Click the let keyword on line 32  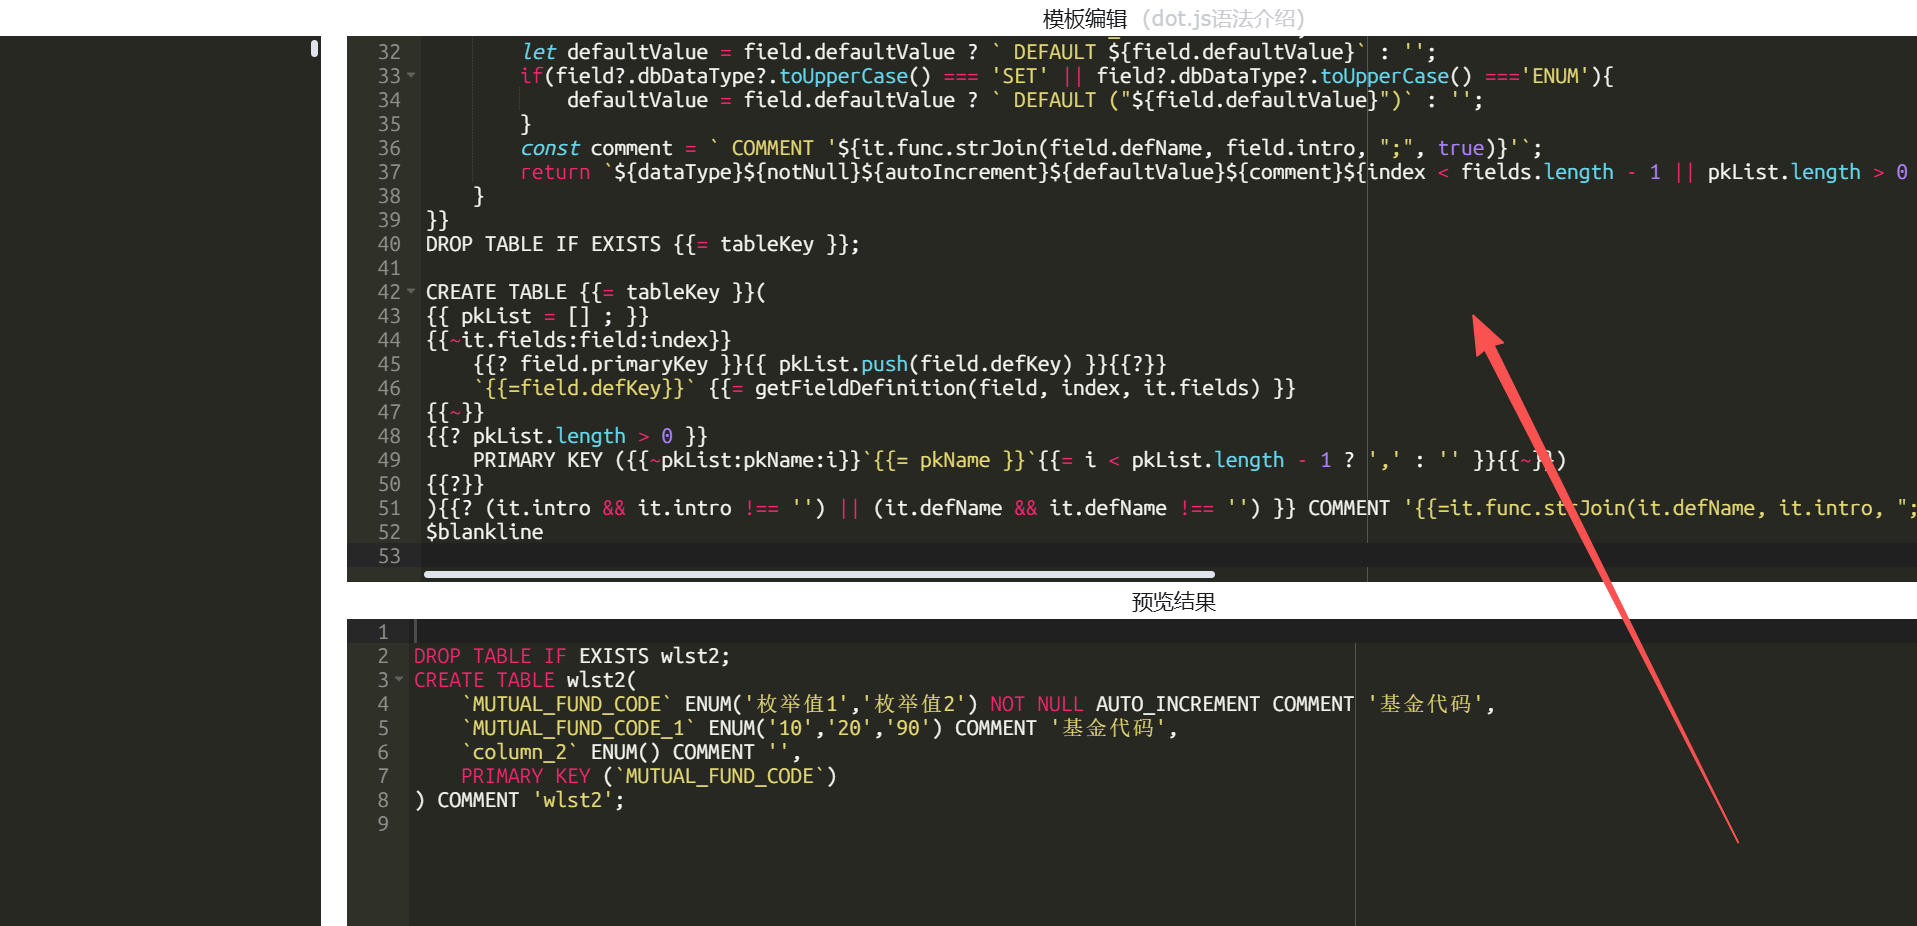(538, 52)
